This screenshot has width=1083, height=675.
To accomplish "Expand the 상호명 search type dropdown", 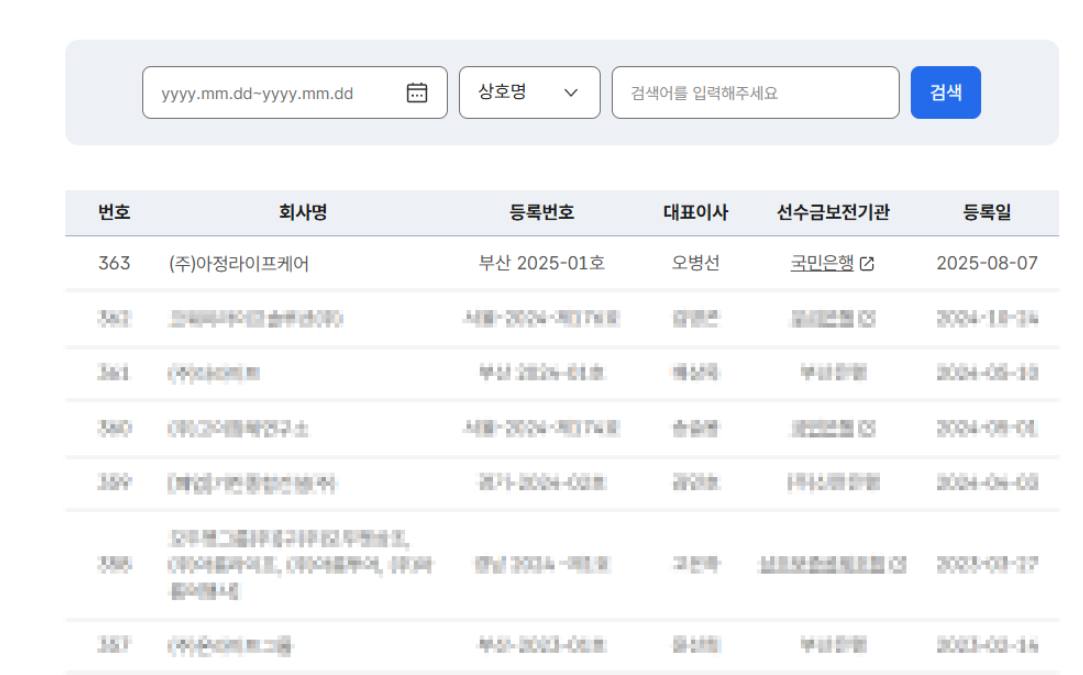I will [x=529, y=93].
